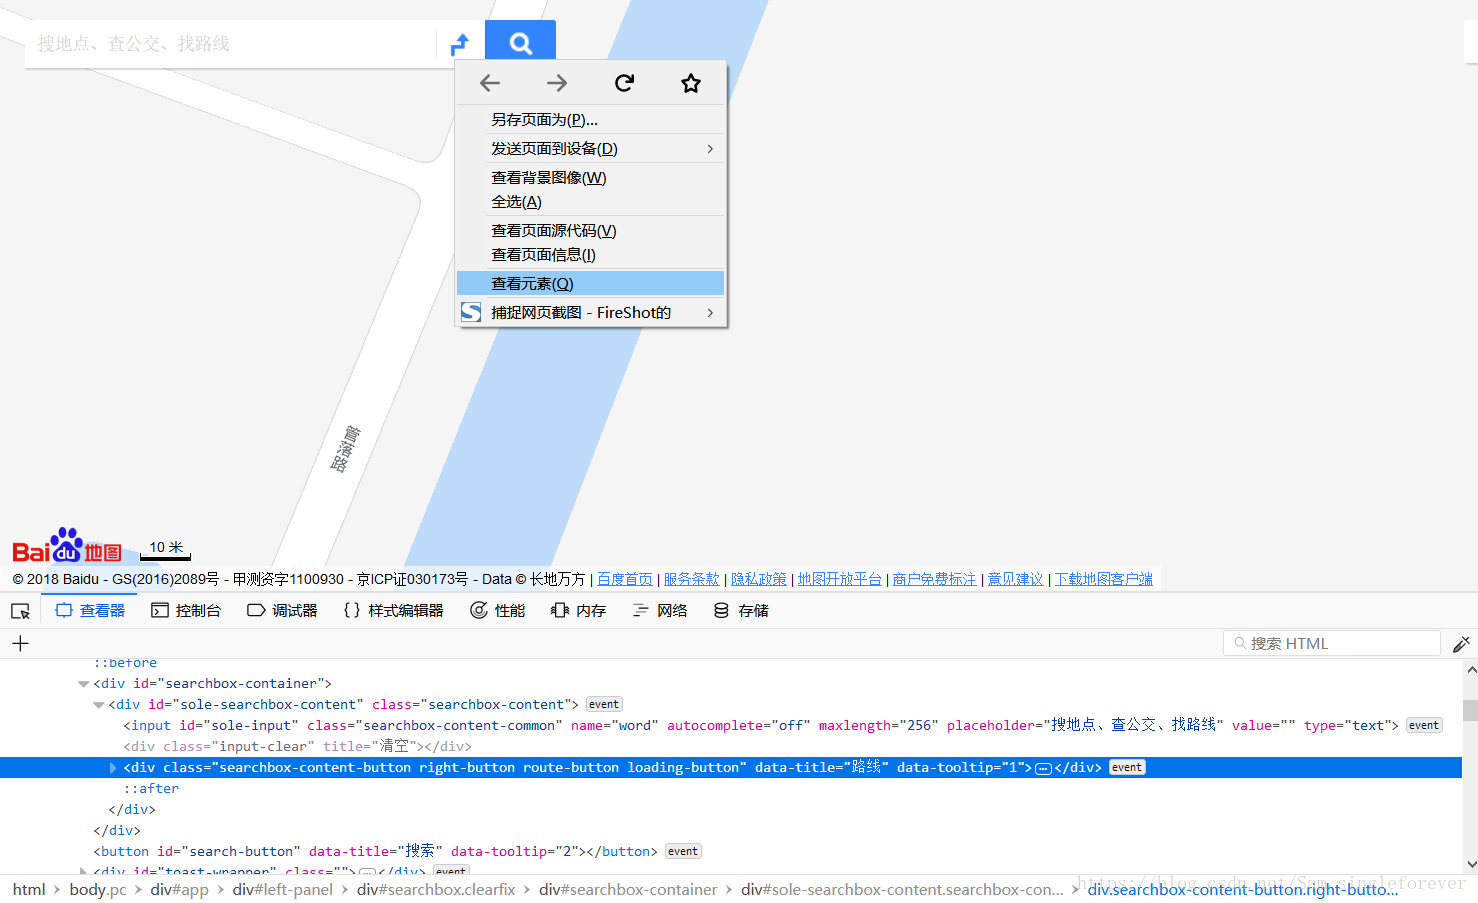1478x903 pixels.
Task: Click the back arrow in context menu
Action: (490, 83)
